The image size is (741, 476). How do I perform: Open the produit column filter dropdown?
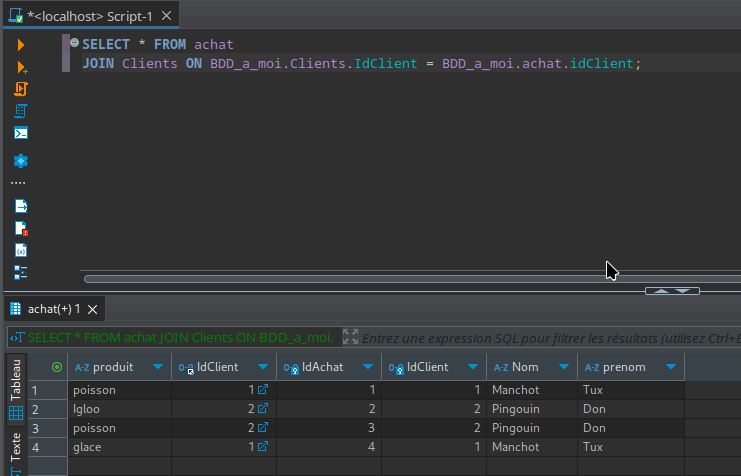(158, 367)
